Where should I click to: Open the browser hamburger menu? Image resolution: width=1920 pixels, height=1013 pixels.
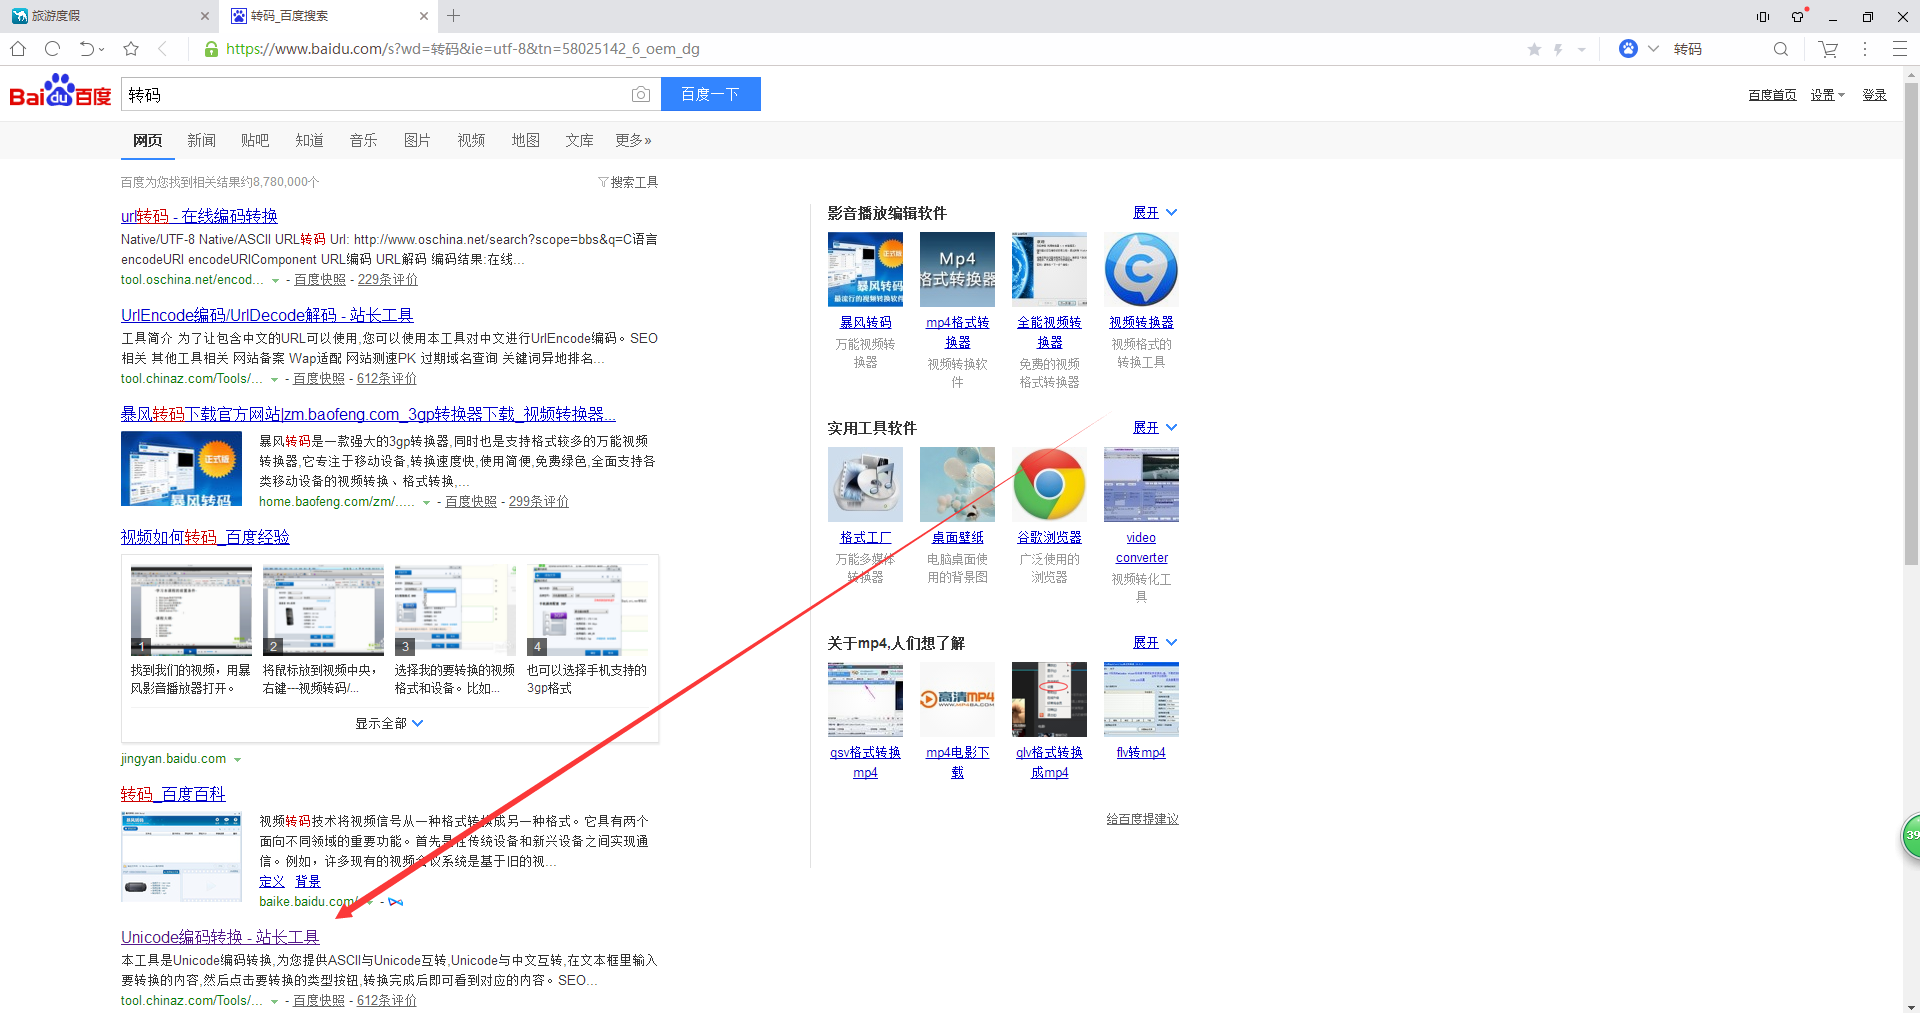click(1900, 49)
